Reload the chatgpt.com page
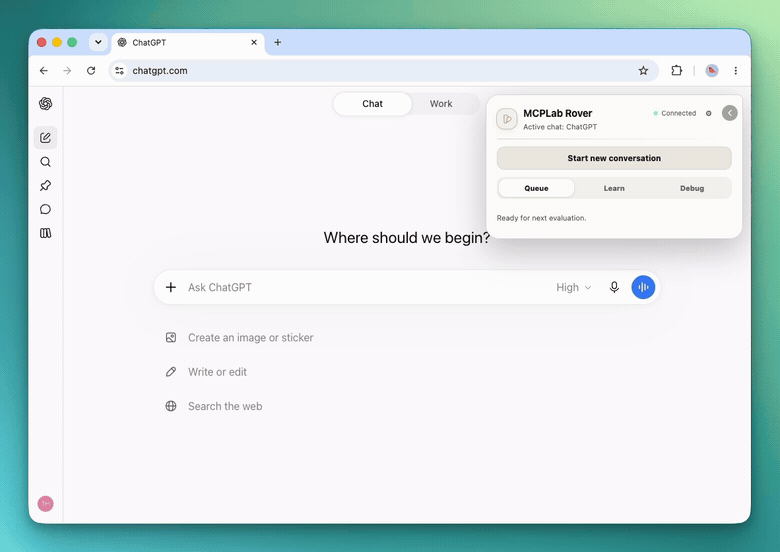 [91, 71]
